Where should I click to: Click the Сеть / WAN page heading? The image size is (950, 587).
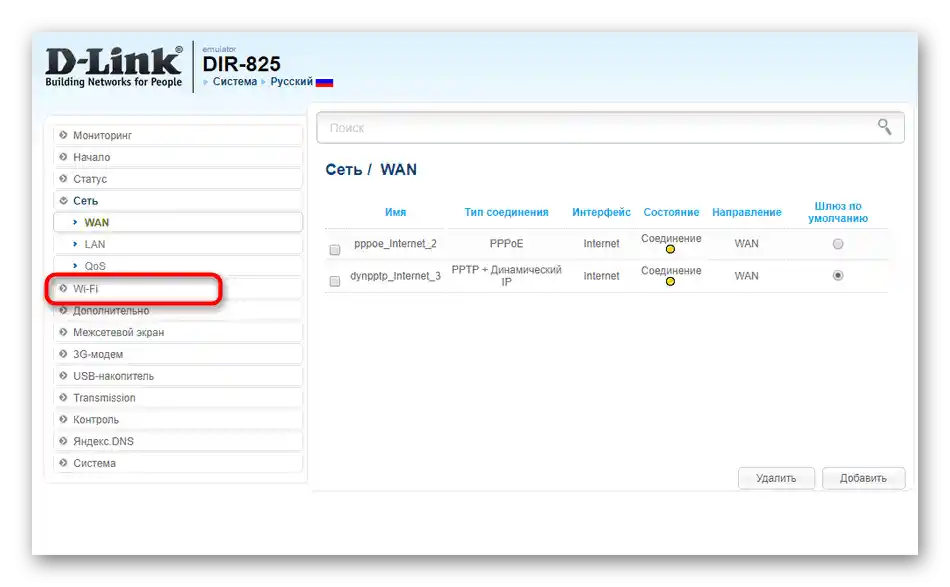[371, 170]
